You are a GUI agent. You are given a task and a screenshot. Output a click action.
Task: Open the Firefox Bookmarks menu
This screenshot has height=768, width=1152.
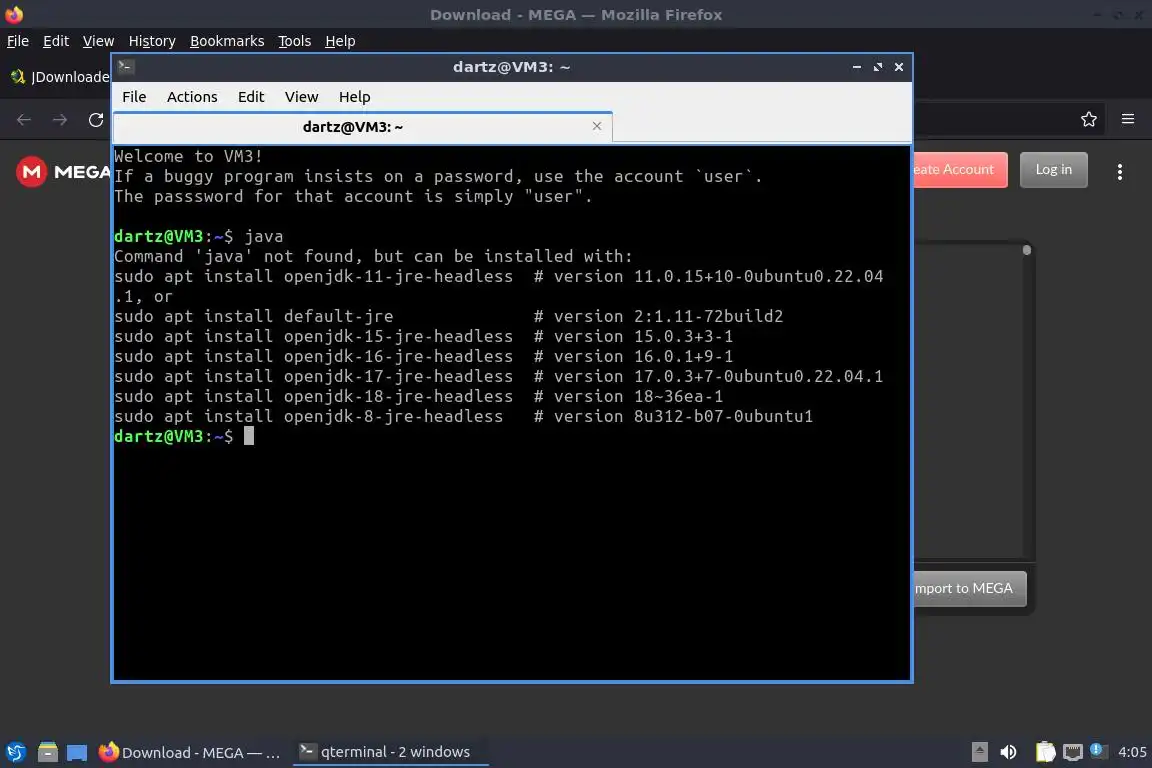[x=227, y=41]
